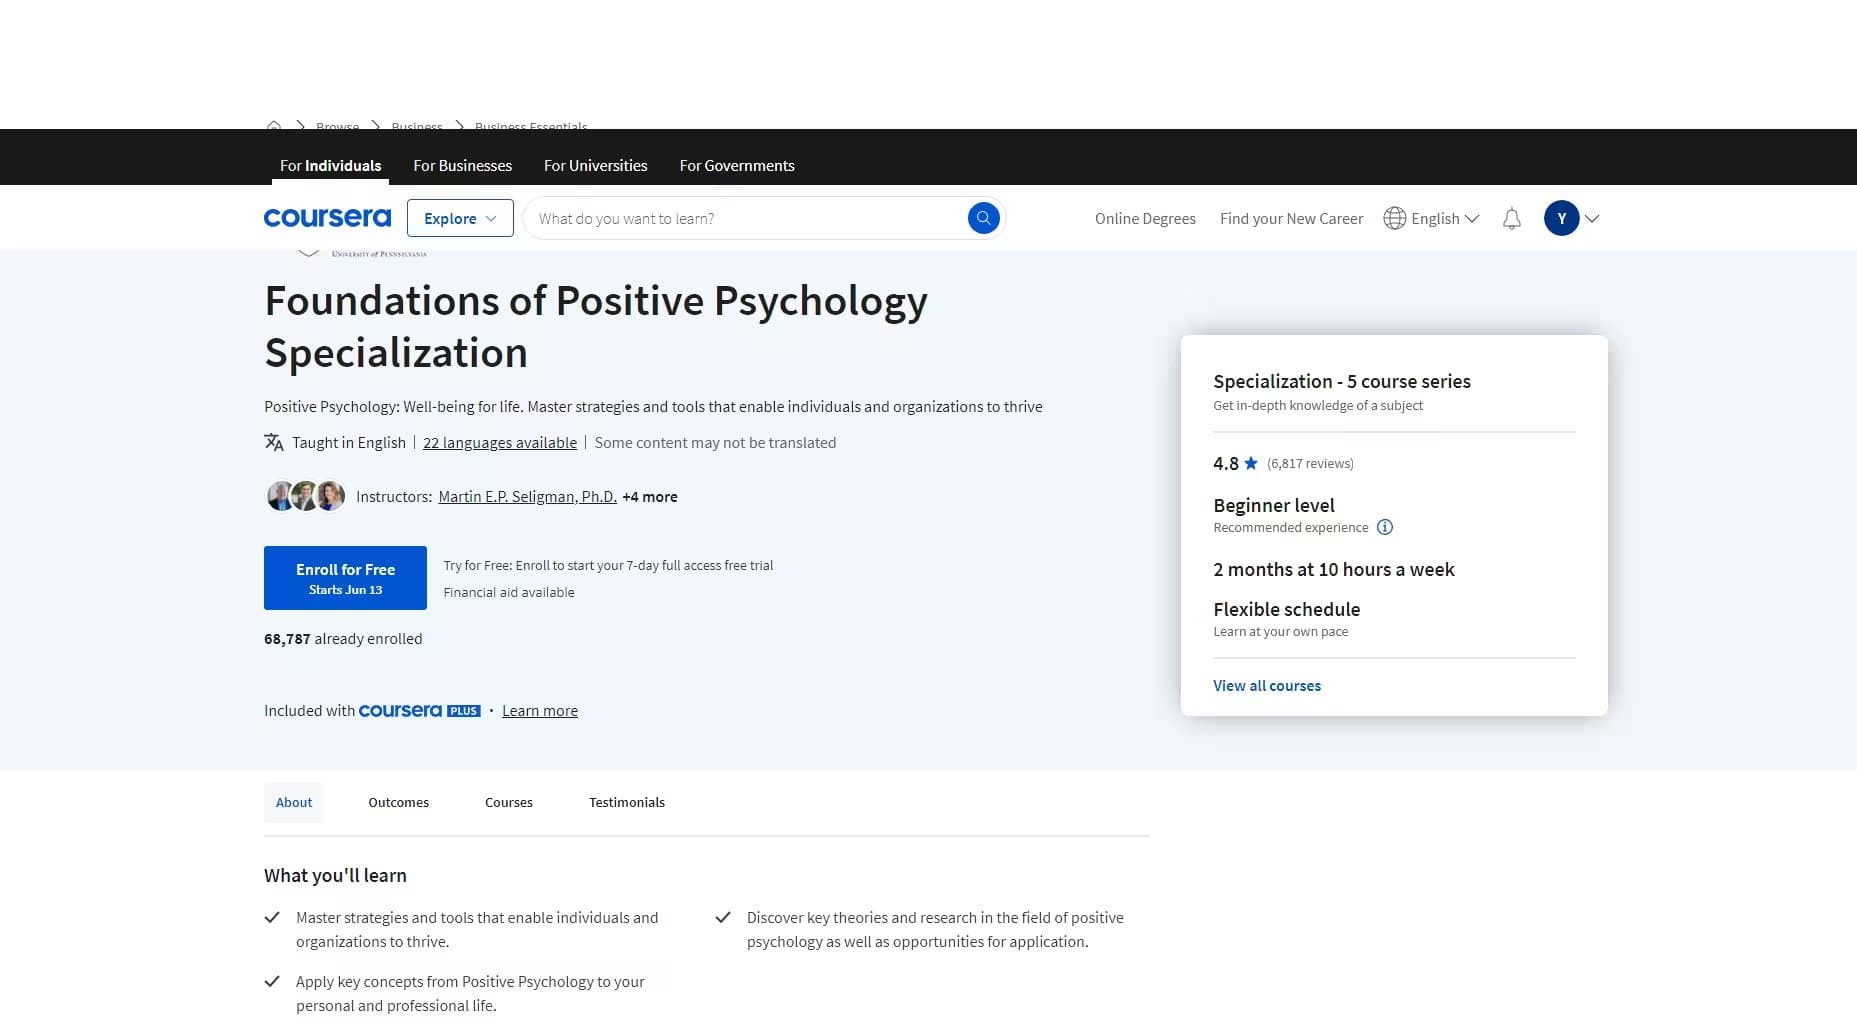Click 2 months at 10 hours a week

point(1334,569)
